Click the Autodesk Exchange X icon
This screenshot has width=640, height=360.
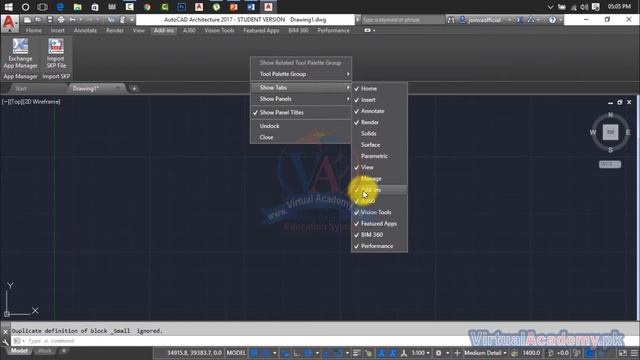point(519,20)
